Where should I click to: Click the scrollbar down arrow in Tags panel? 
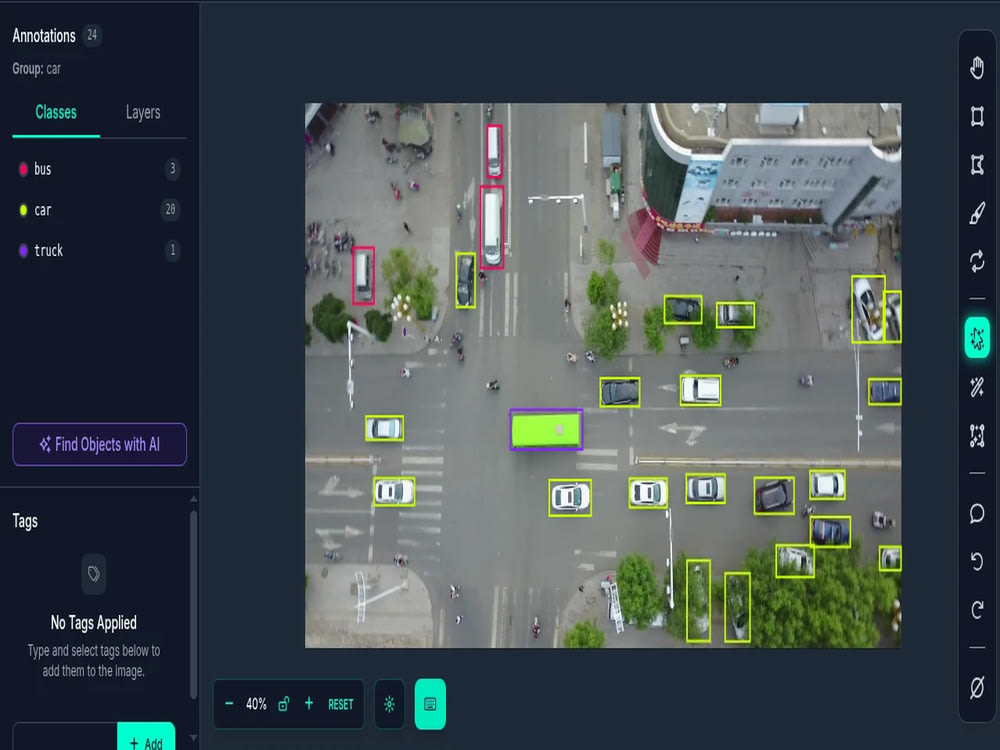coord(193,738)
